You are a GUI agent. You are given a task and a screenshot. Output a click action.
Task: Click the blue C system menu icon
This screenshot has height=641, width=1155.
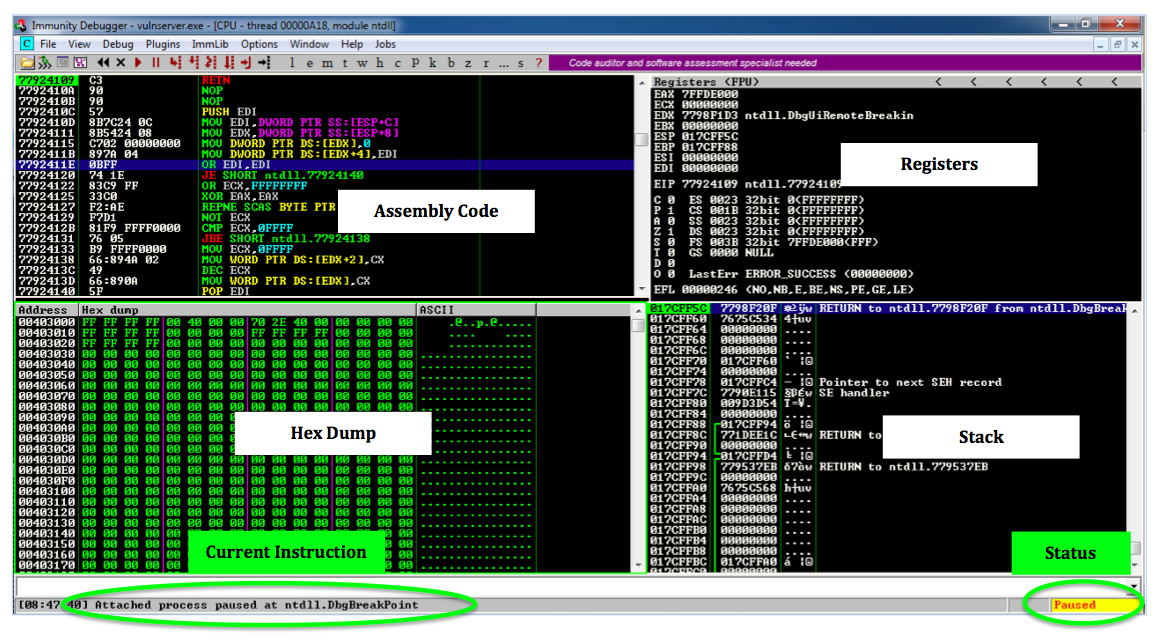tap(27, 43)
